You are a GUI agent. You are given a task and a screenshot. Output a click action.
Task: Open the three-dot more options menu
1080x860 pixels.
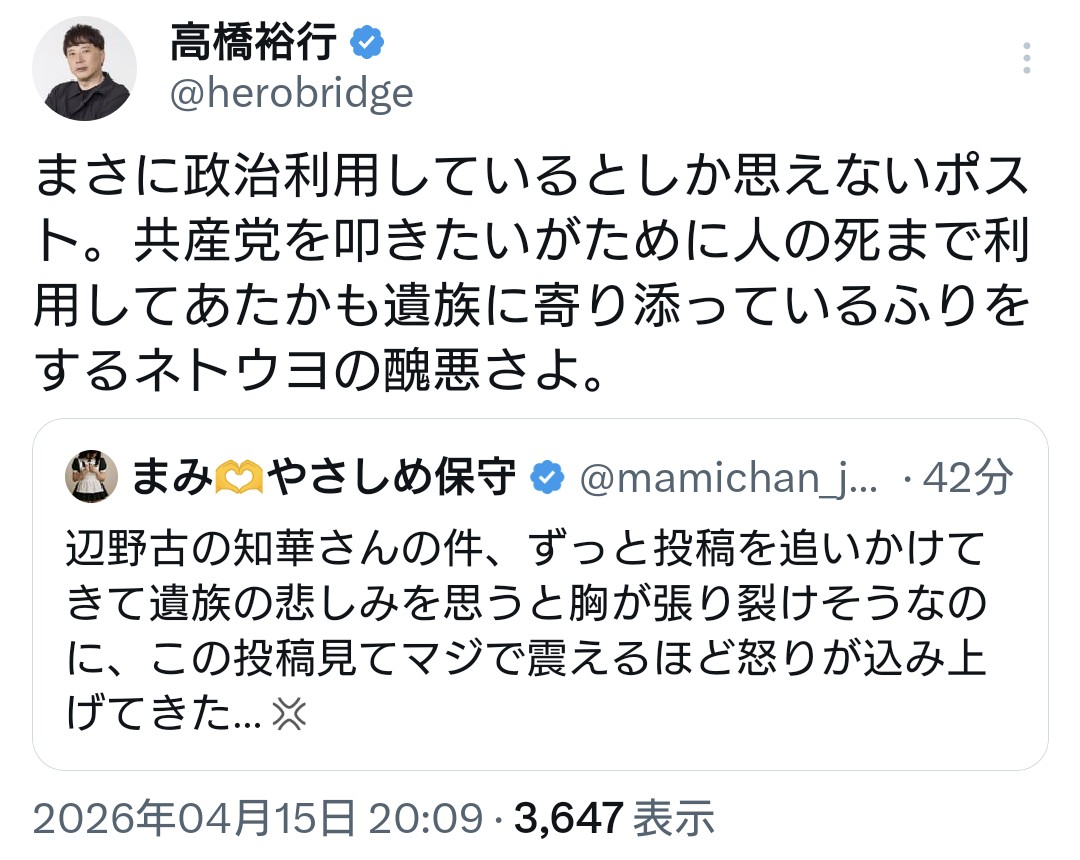click(1026, 58)
